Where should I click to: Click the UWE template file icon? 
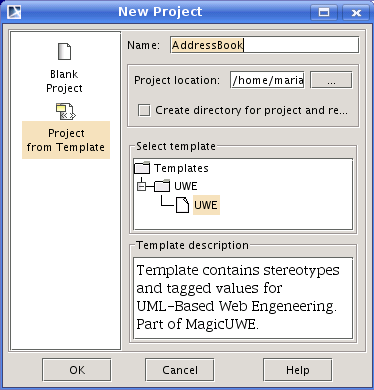coord(182,205)
